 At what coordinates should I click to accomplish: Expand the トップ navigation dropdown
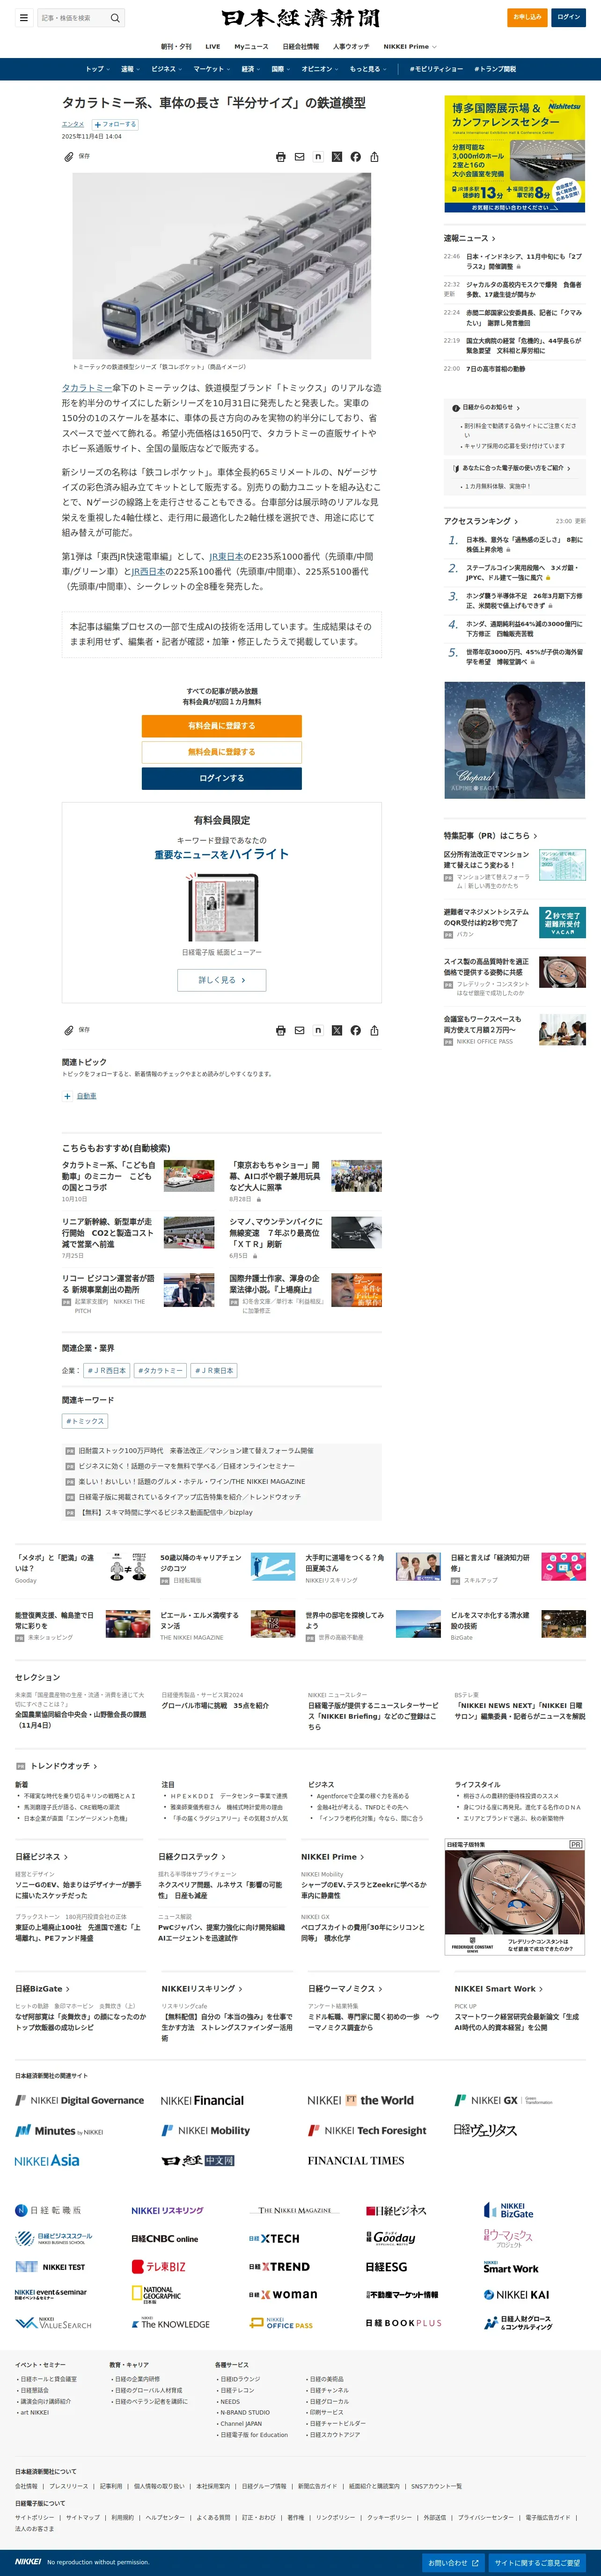pyautogui.click(x=97, y=69)
